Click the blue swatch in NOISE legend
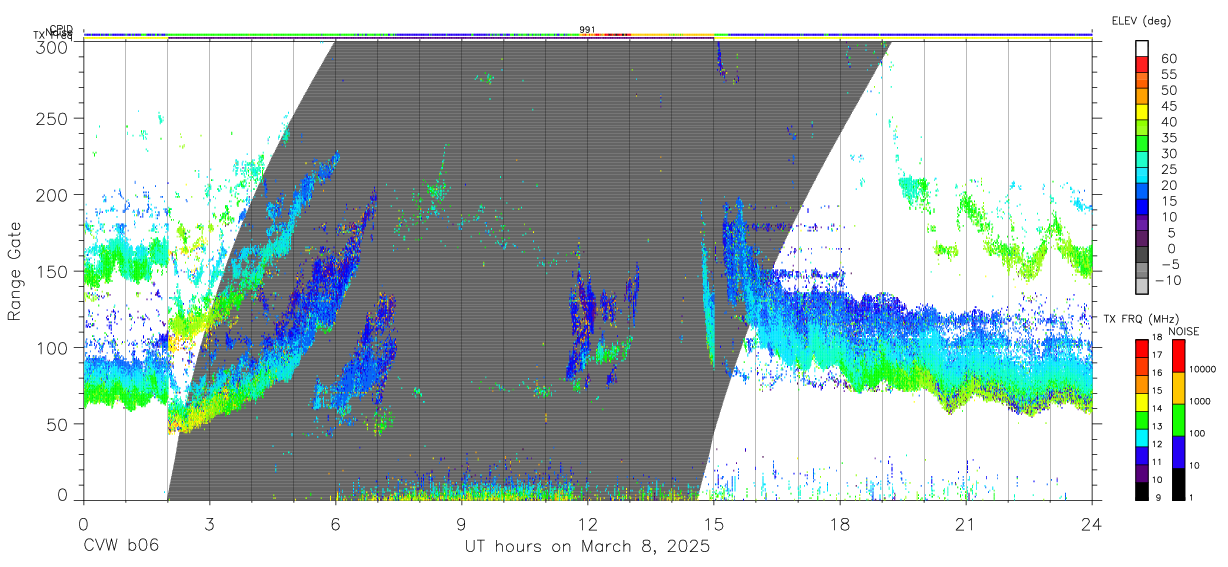Image resolution: width=1228 pixels, height=567 pixels. click(x=1177, y=450)
